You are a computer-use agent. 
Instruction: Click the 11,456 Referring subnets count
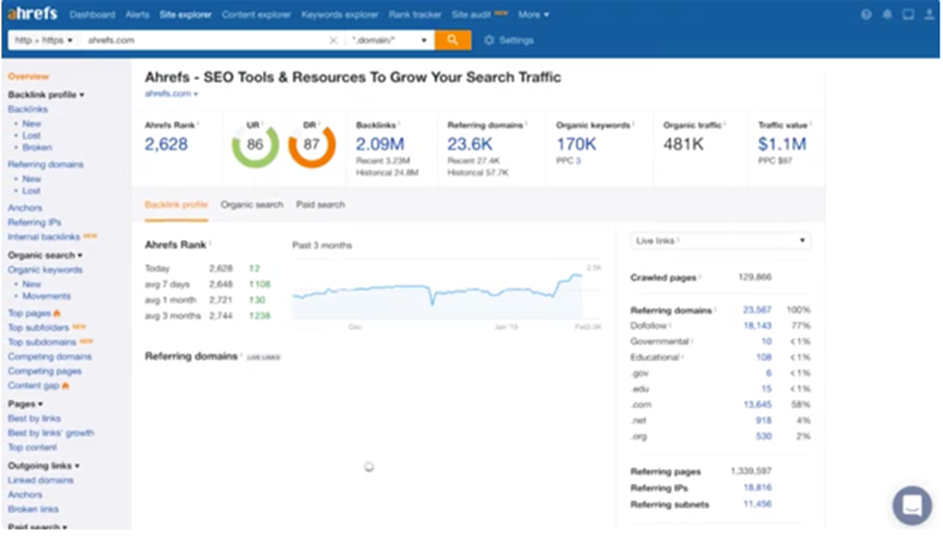pyautogui.click(x=757, y=504)
